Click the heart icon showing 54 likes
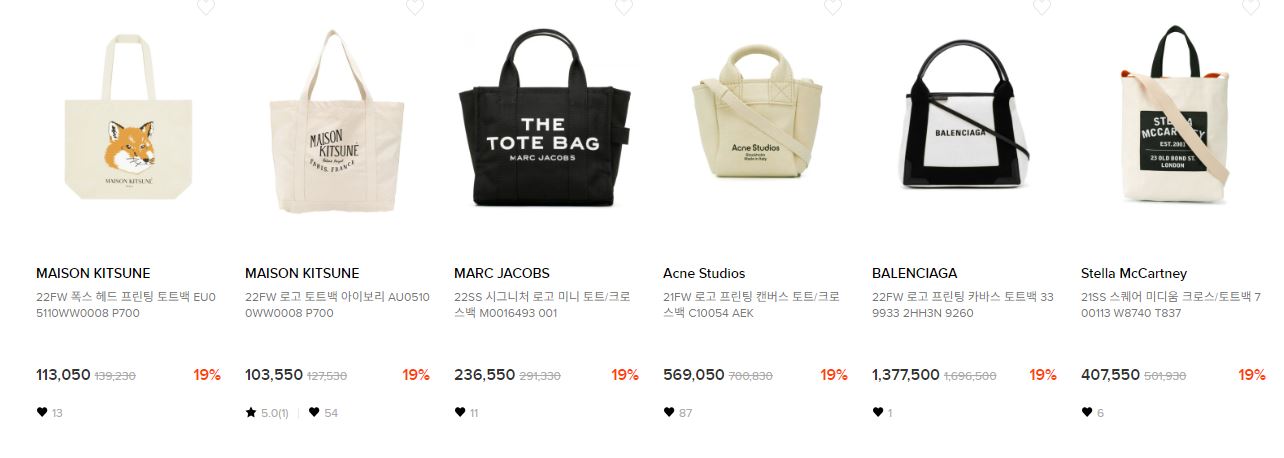Screen dimensions: 1284x458 click(314, 412)
